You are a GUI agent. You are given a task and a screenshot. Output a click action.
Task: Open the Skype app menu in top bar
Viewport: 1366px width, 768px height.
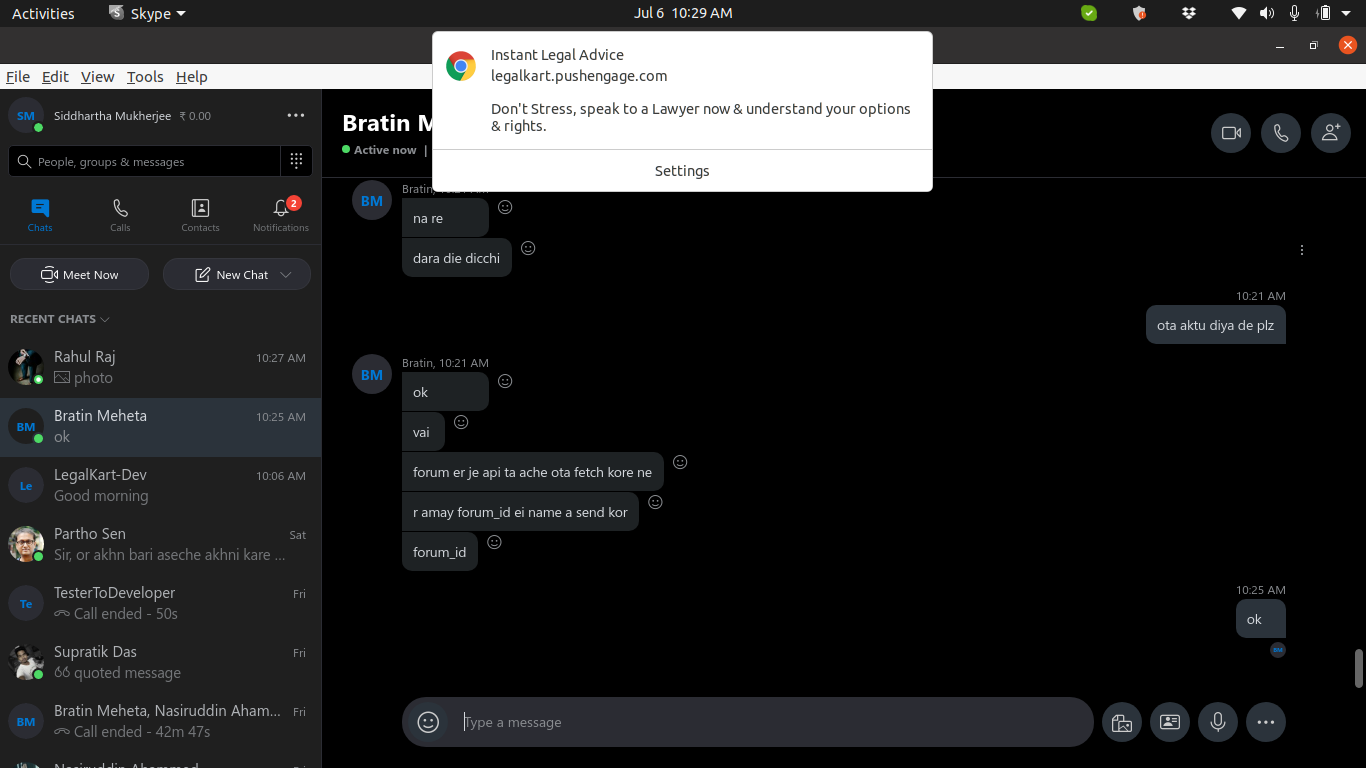pos(147,14)
